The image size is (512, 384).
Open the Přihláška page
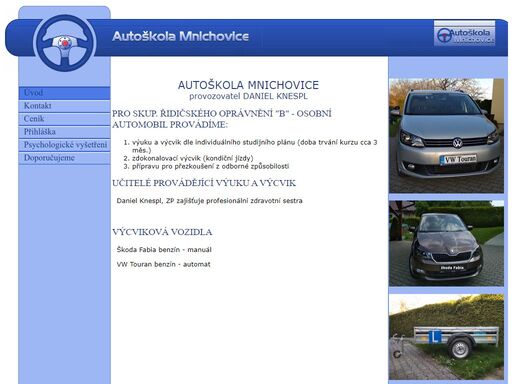[x=64, y=132]
